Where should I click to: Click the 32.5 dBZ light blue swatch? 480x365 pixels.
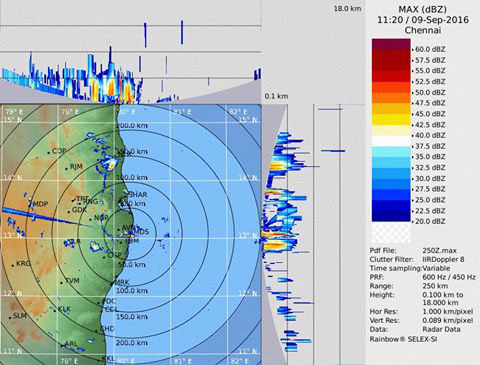(391, 162)
